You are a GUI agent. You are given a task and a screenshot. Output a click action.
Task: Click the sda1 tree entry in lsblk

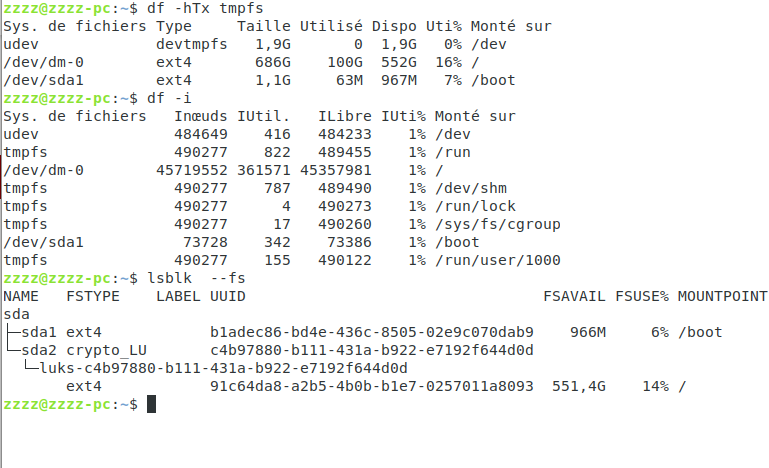coord(39,332)
